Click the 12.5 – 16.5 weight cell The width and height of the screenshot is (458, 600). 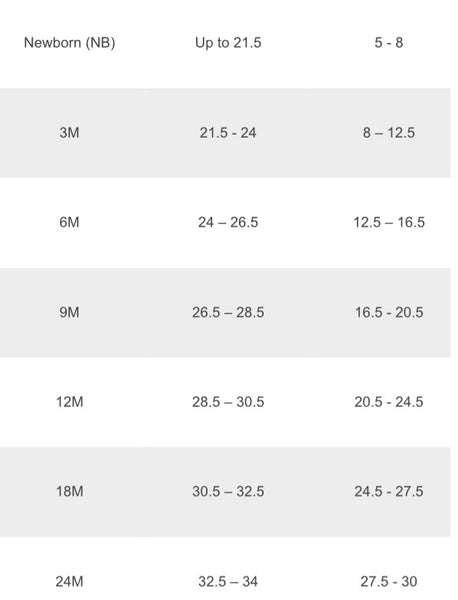pos(389,222)
